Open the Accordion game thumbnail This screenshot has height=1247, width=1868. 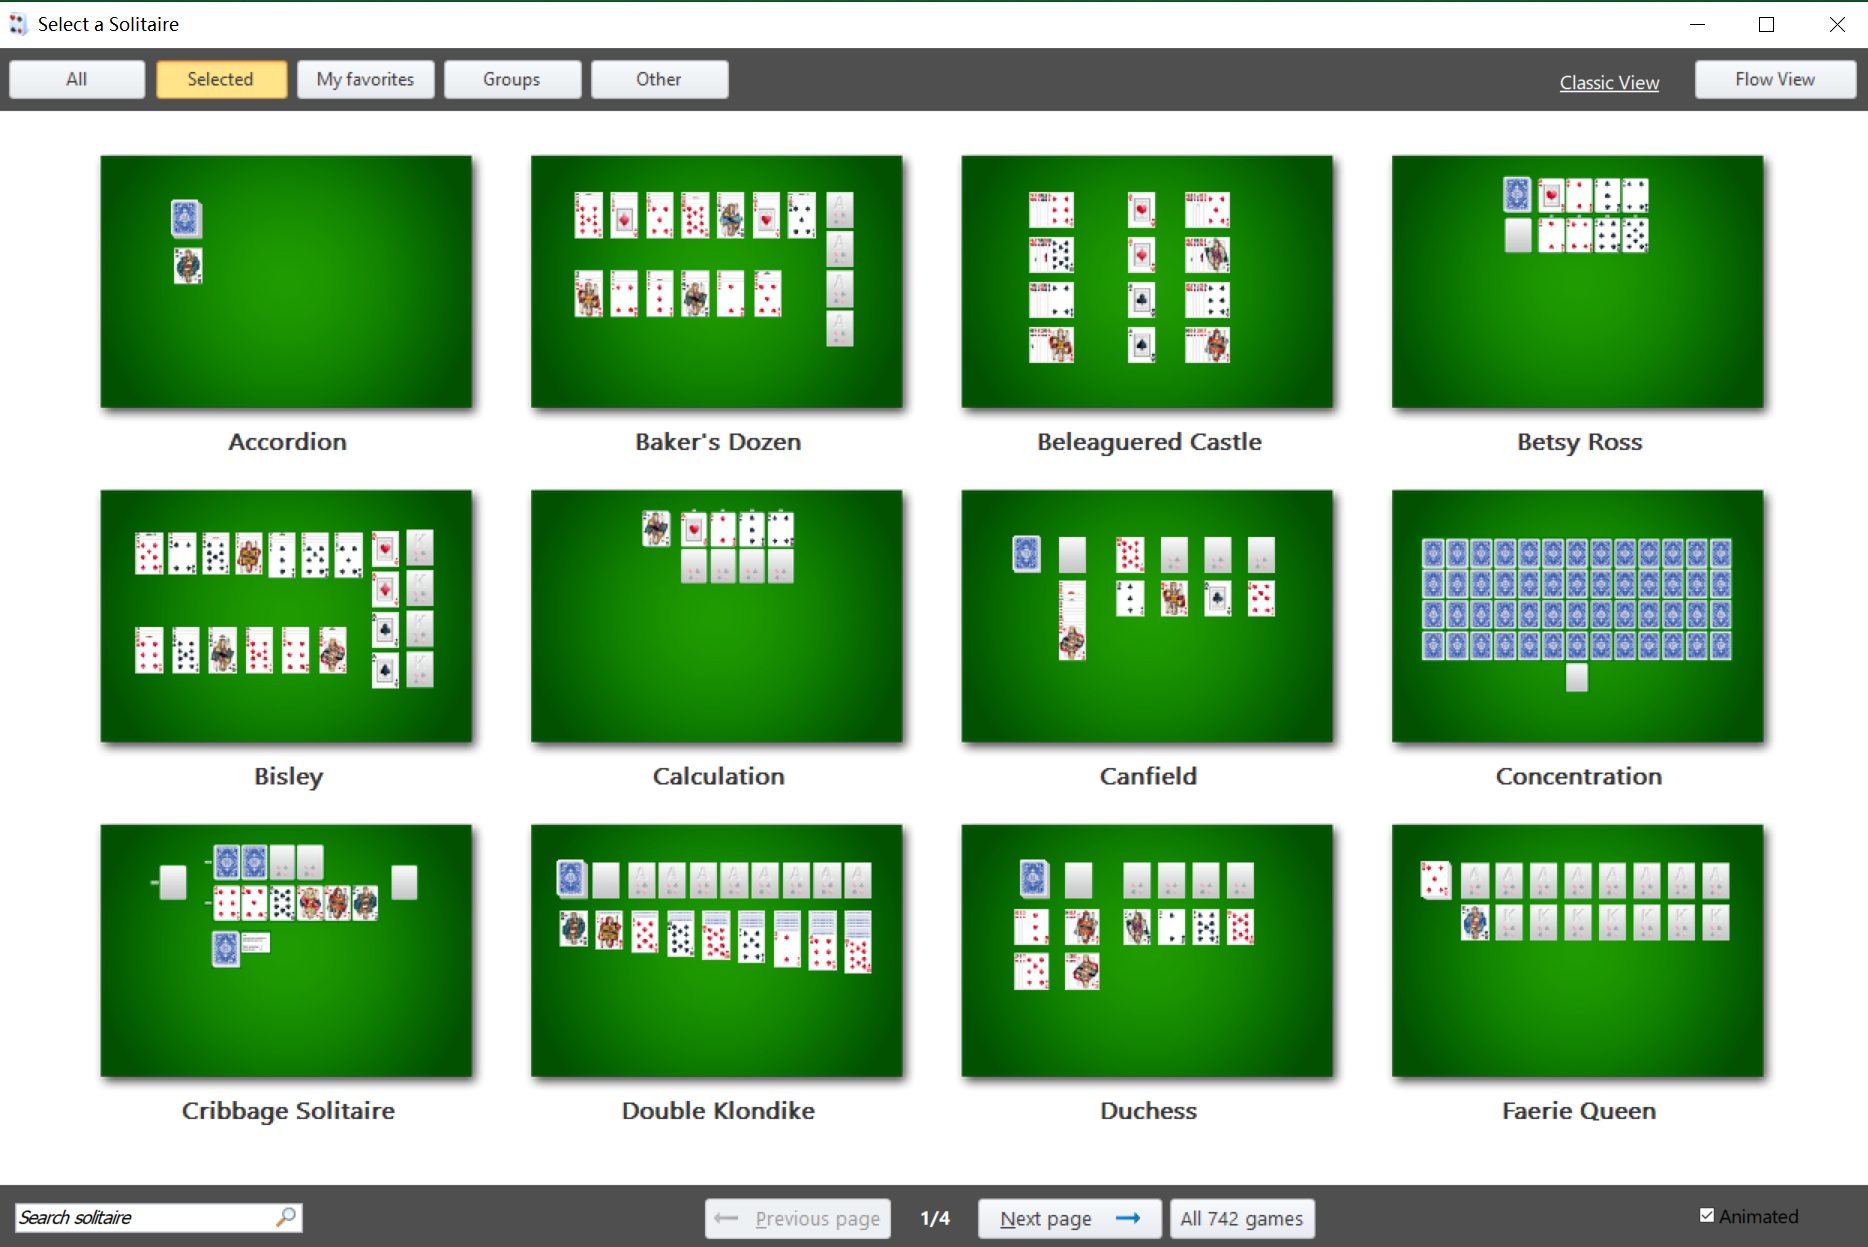click(286, 281)
